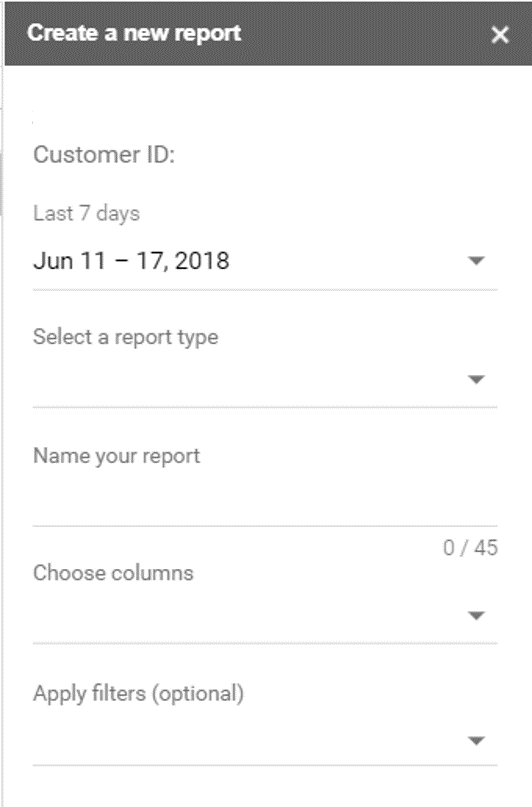The height and width of the screenshot is (807, 532).
Task: Select the Last 7 days preset label
Action: (x=86, y=214)
